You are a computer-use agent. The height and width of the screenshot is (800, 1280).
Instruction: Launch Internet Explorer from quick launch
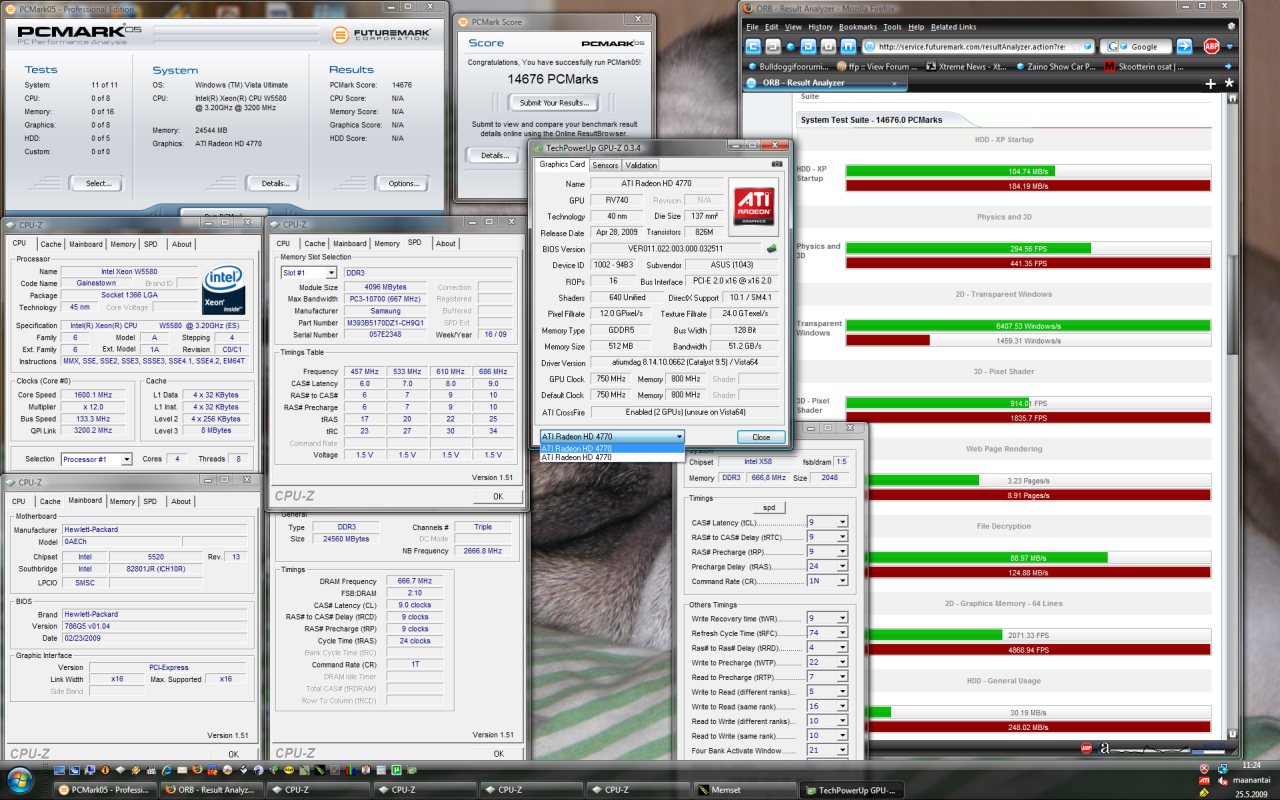click(x=166, y=770)
